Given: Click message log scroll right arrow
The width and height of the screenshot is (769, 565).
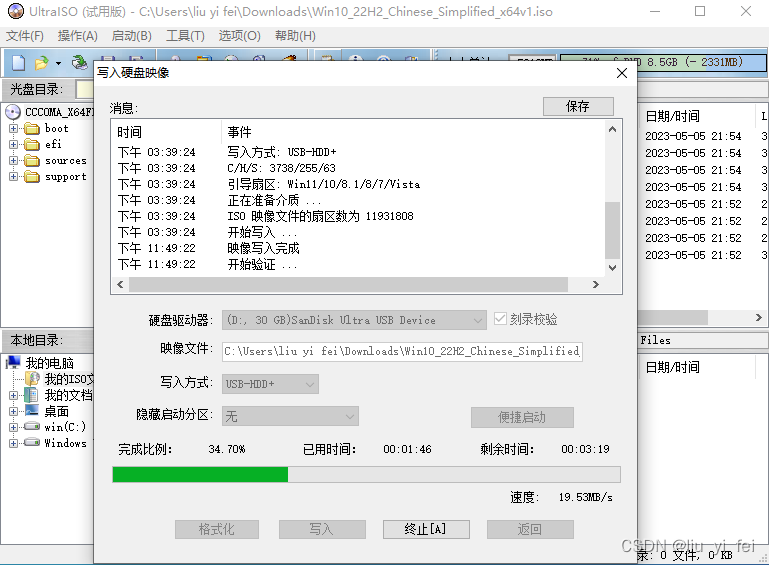Looking at the screenshot, I should tap(595, 284).
